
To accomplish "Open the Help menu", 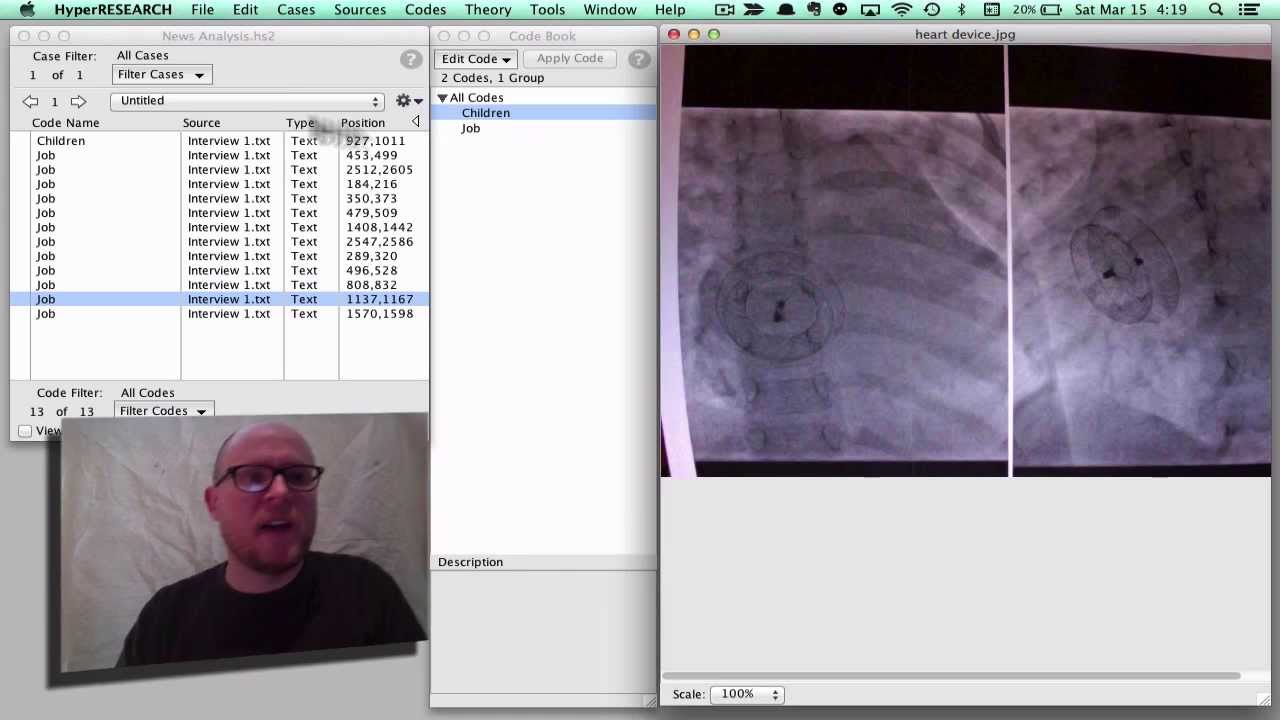I will pos(670,10).
